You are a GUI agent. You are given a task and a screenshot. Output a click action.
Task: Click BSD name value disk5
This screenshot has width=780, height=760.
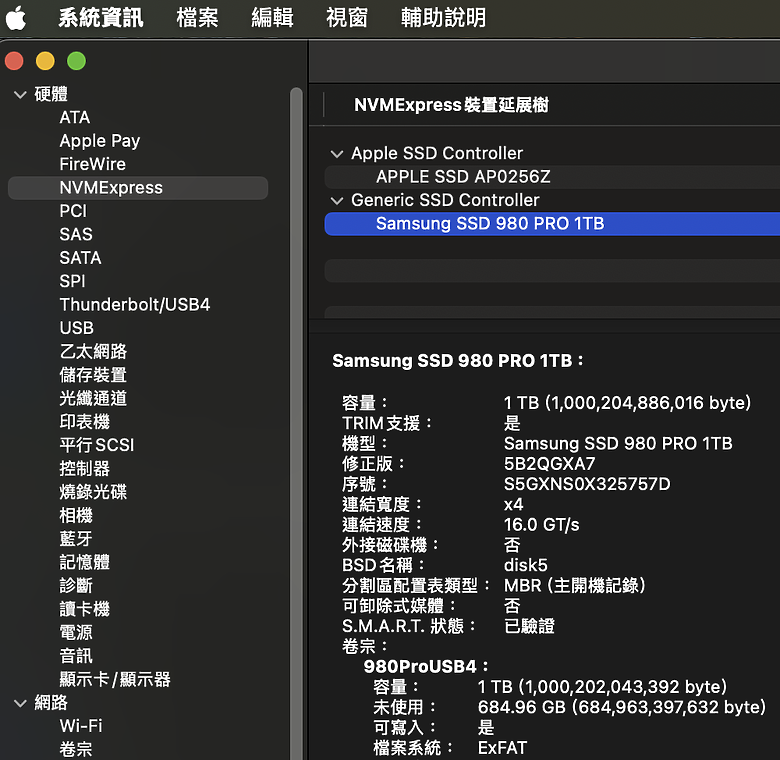point(525,566)
